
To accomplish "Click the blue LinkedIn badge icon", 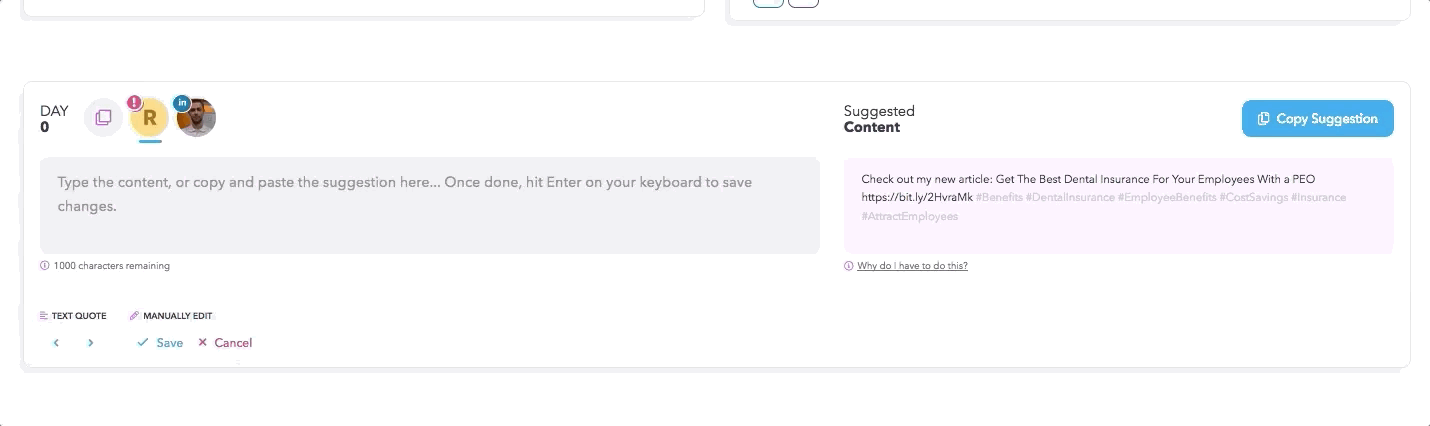I will [x=182, y=102].
